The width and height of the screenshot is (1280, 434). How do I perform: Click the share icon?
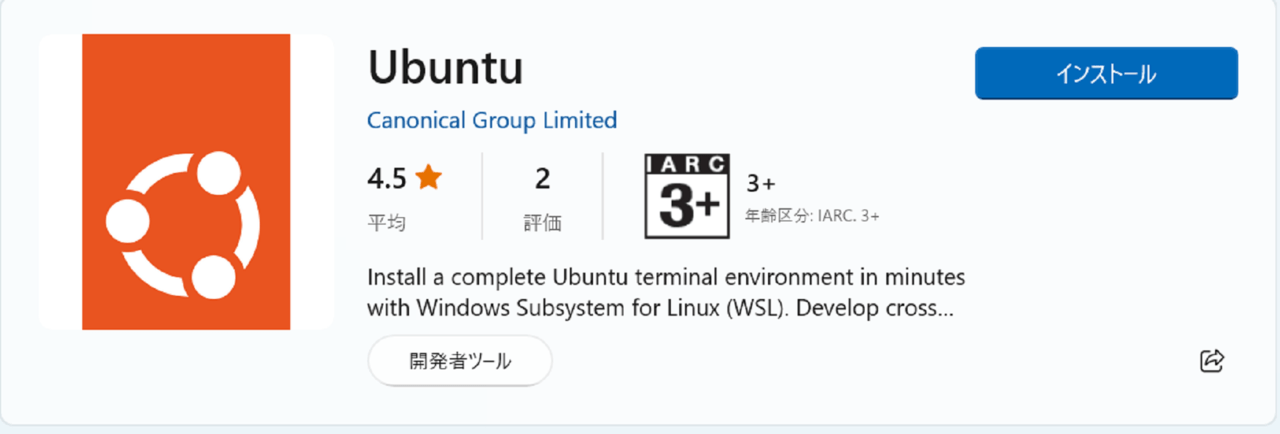click(x=1212, y=361)
